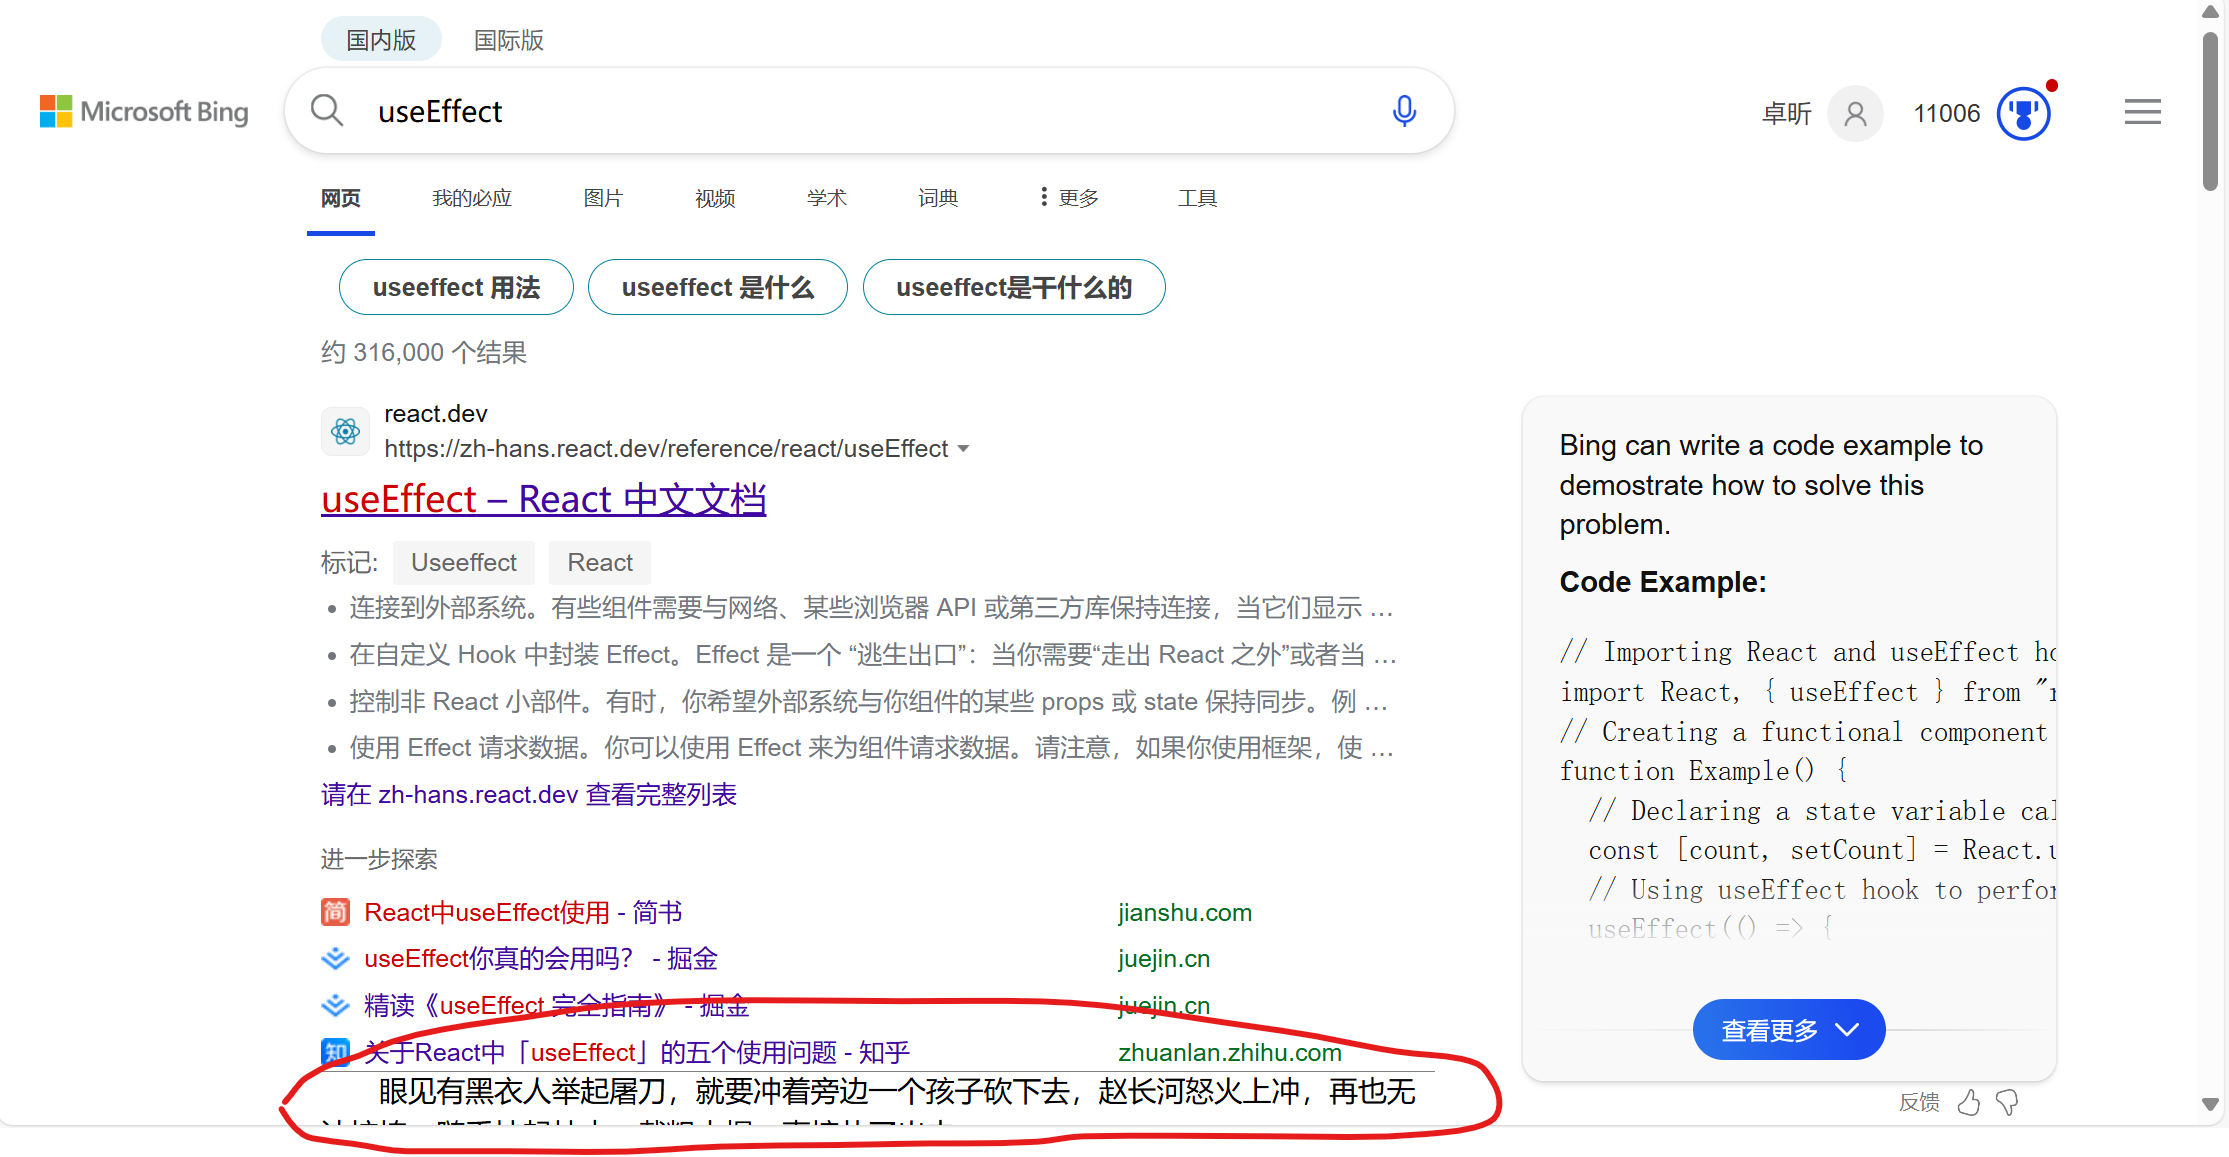Click the juejin.cn domain beside useEffect你真的会用吗
Image resolution: width=2229 pixels, height=1157 pixels.
coord(1164,958)
